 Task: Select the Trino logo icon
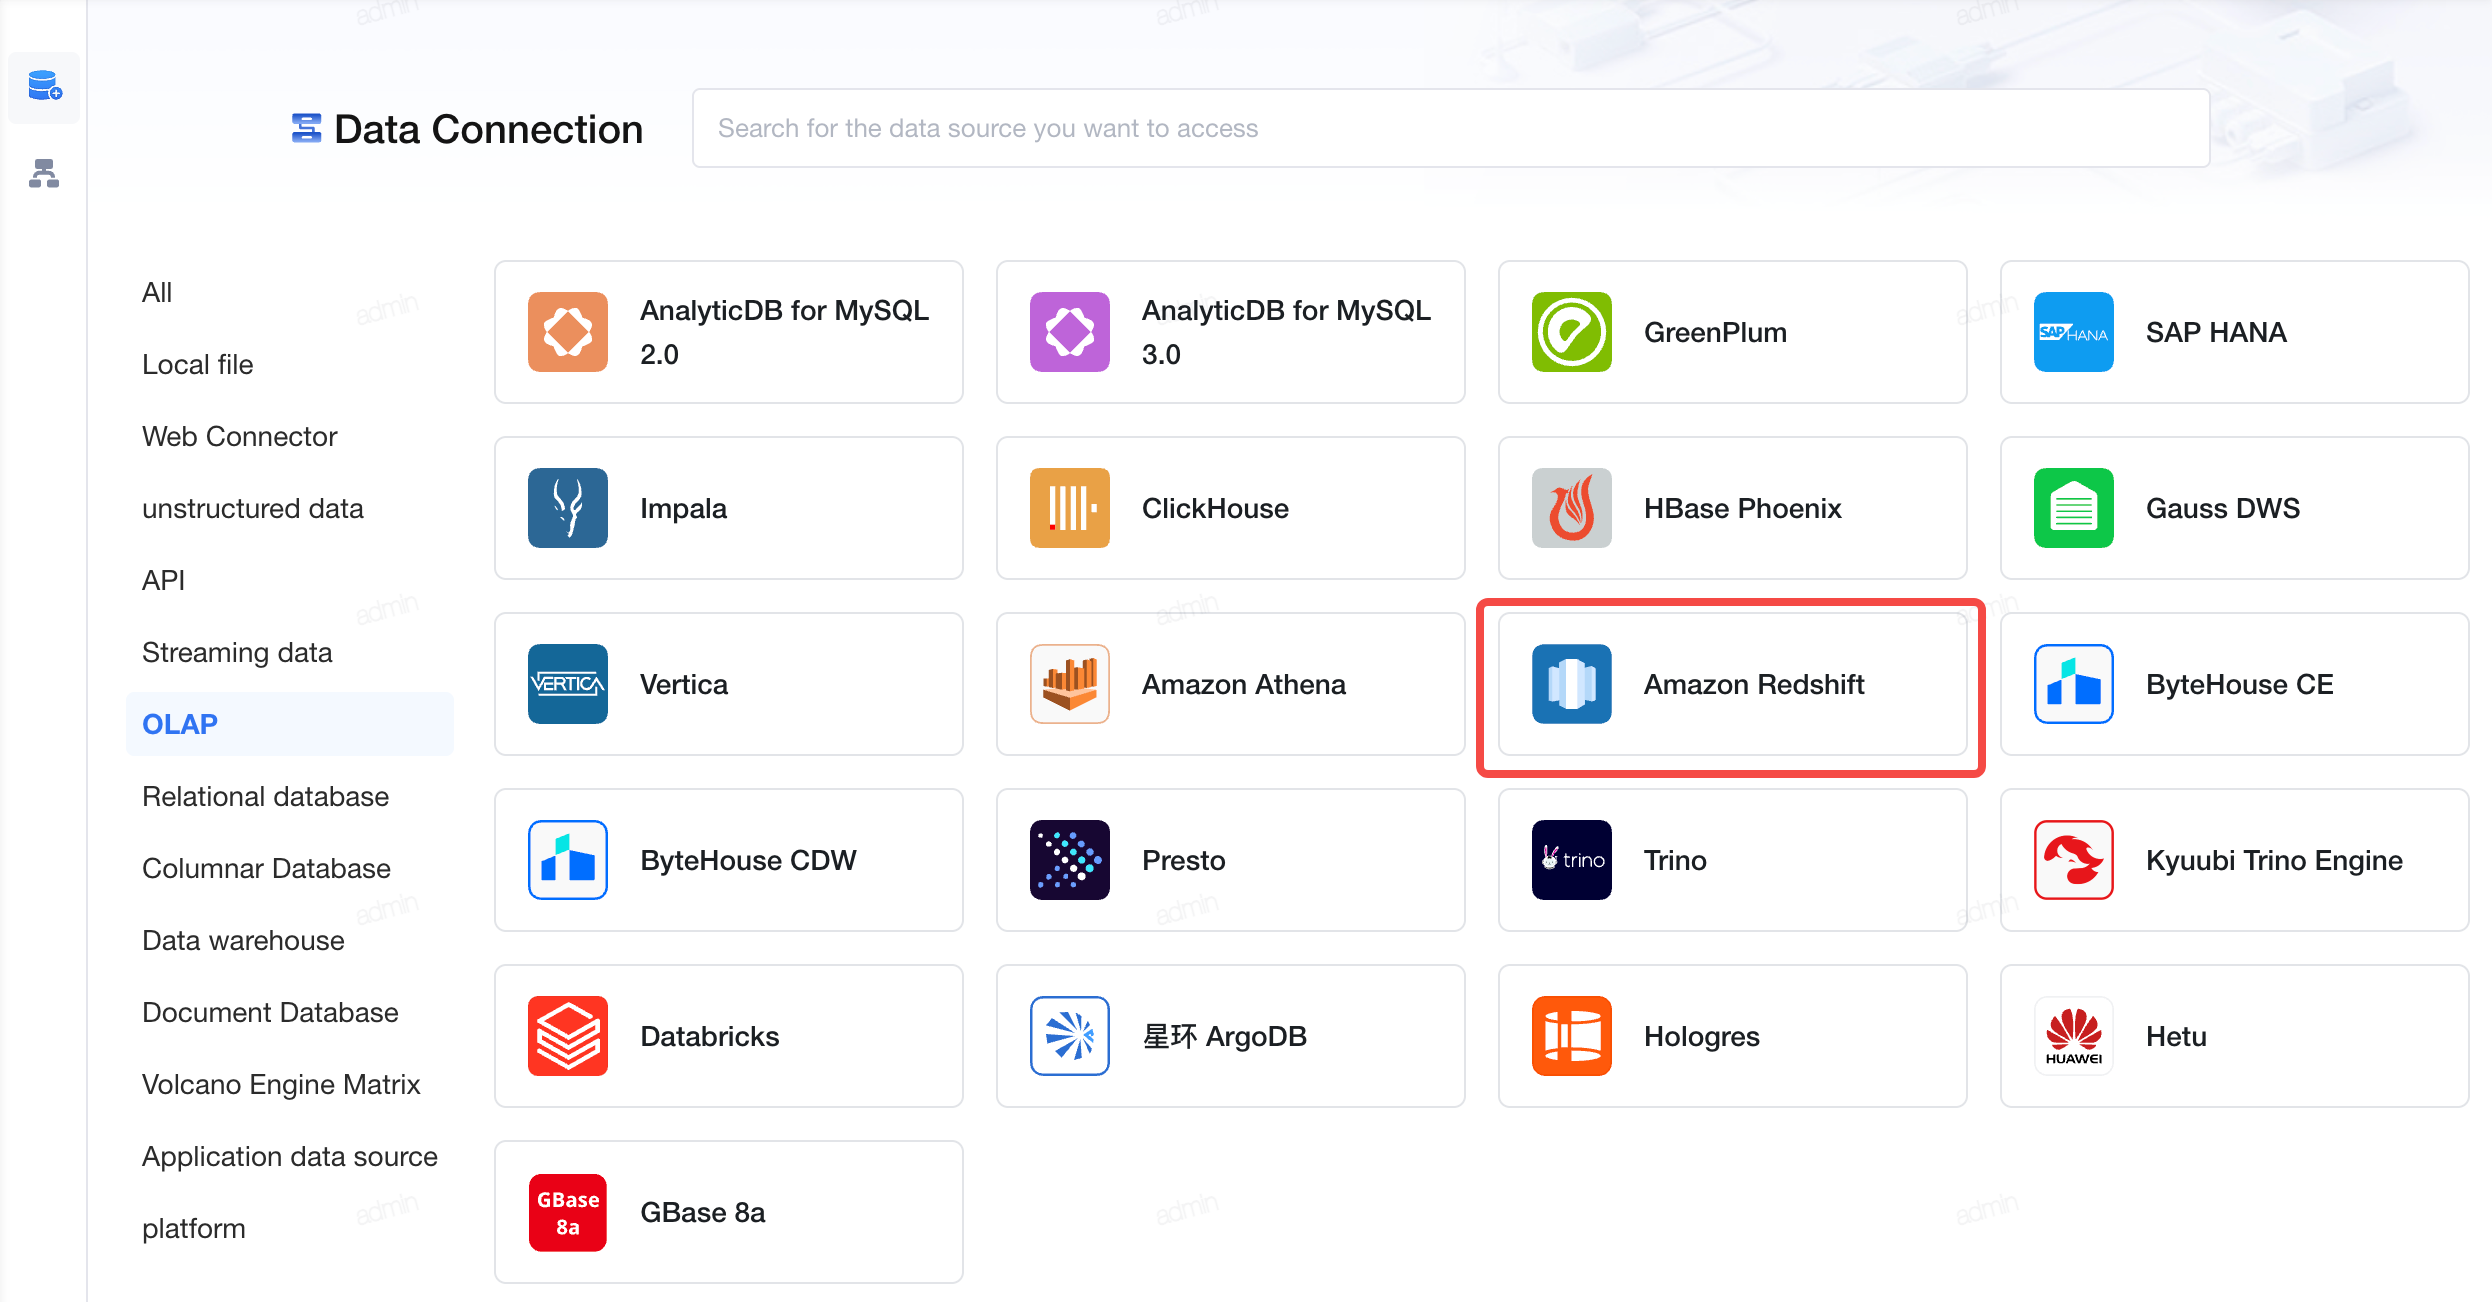(1571, 860)
